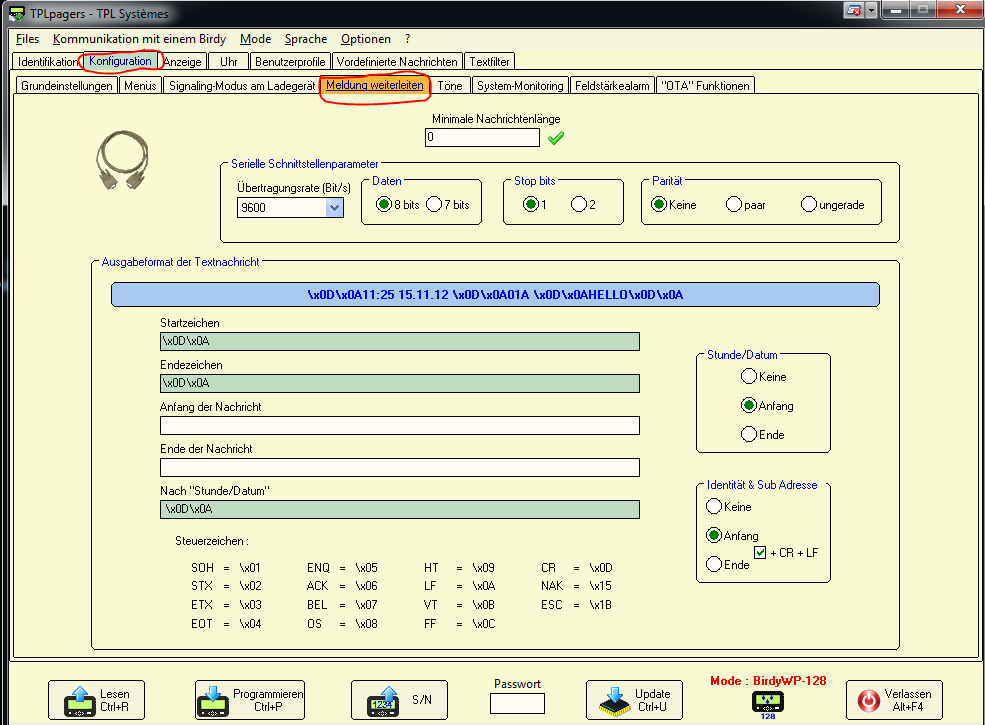The image size is (985, 725).
Task: Click the Lesen read pager icon button
Action: [96, 700]
